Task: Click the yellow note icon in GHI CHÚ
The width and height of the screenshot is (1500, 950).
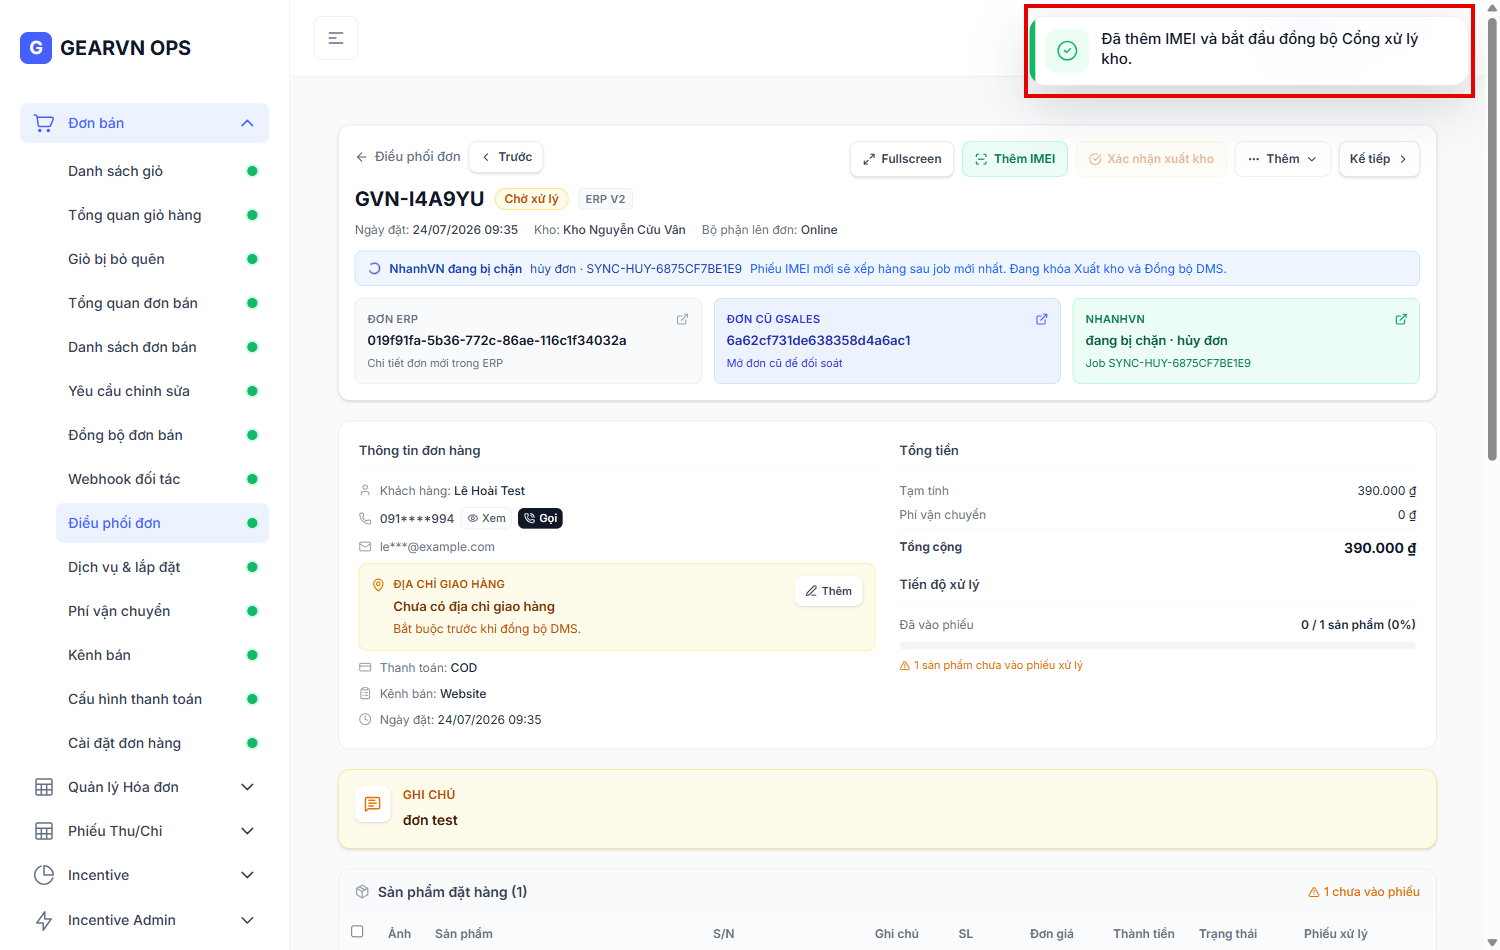Action: 372,804
